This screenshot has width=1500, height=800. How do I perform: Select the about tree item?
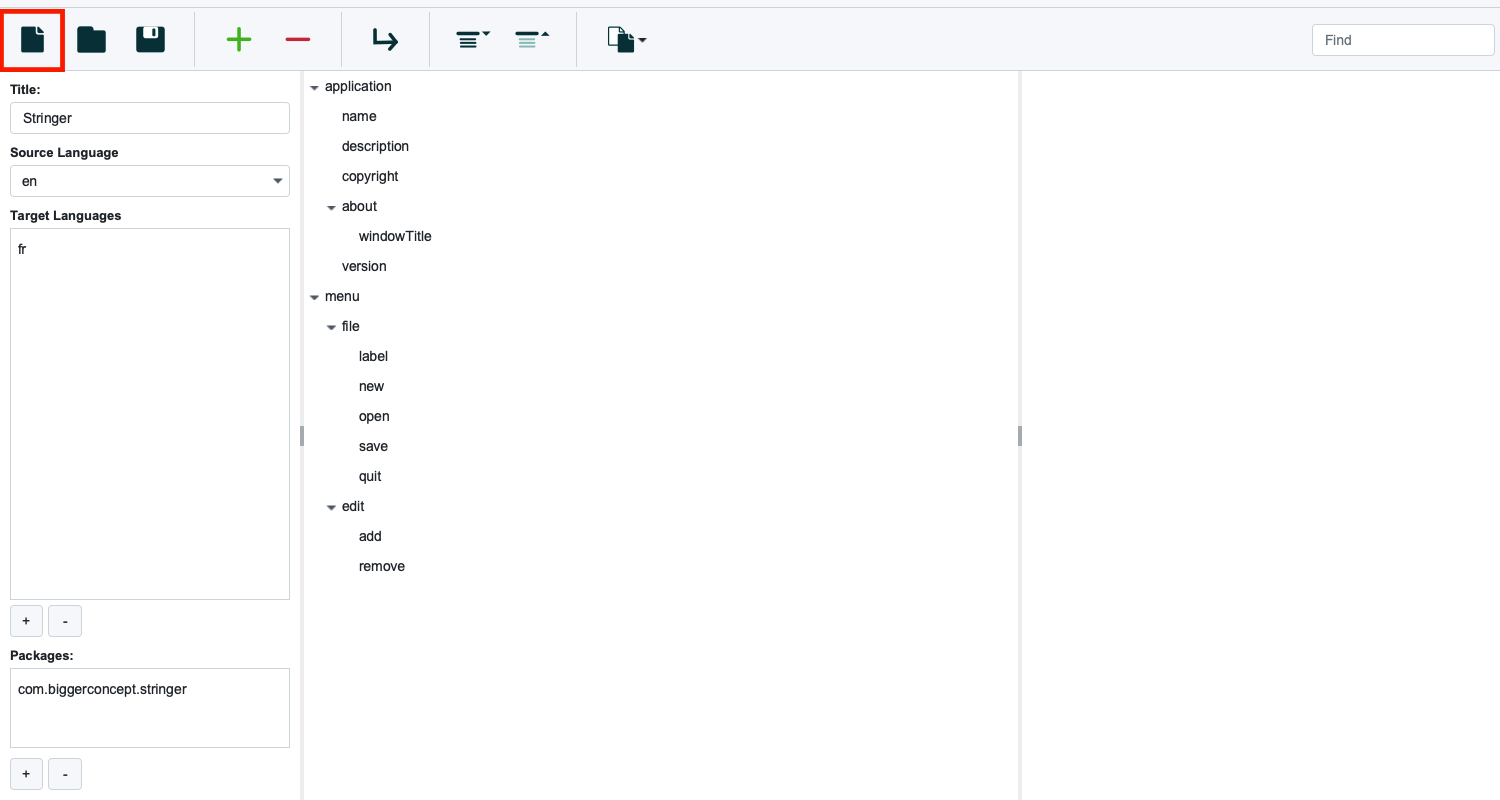[359, 206]
